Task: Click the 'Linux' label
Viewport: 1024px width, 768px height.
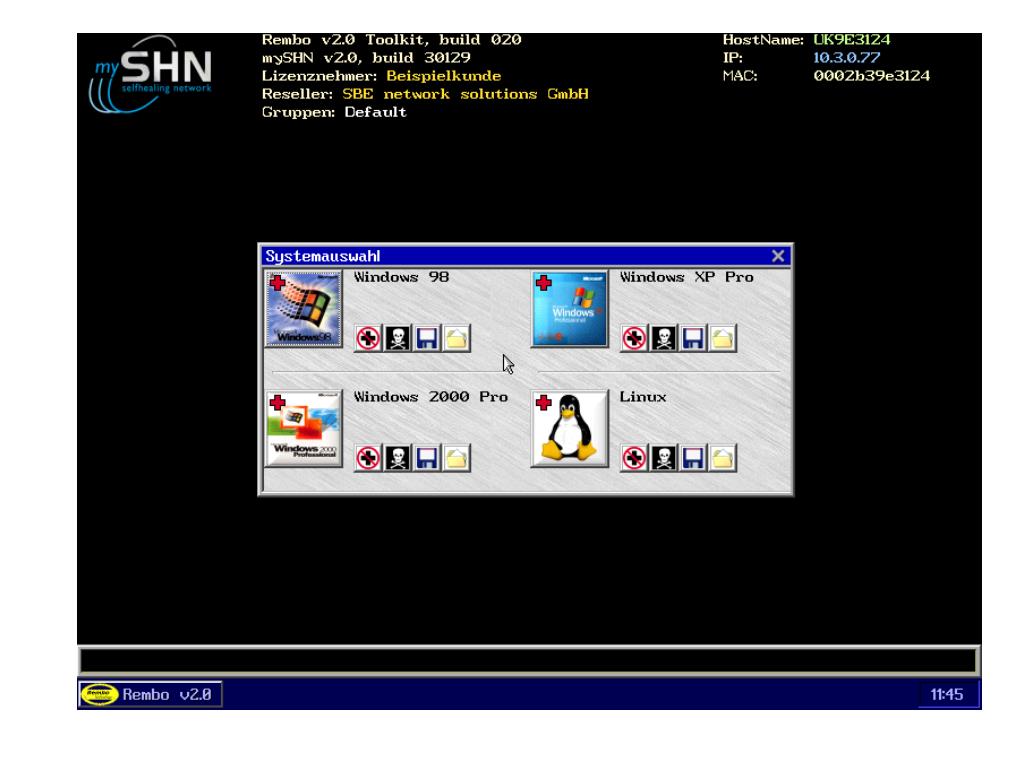Action: (643, 396)
